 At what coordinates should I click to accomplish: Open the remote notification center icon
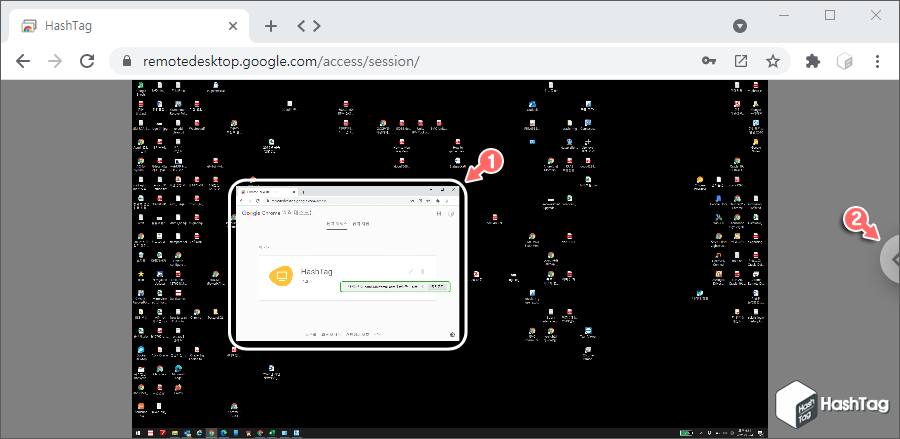point(761,433)
